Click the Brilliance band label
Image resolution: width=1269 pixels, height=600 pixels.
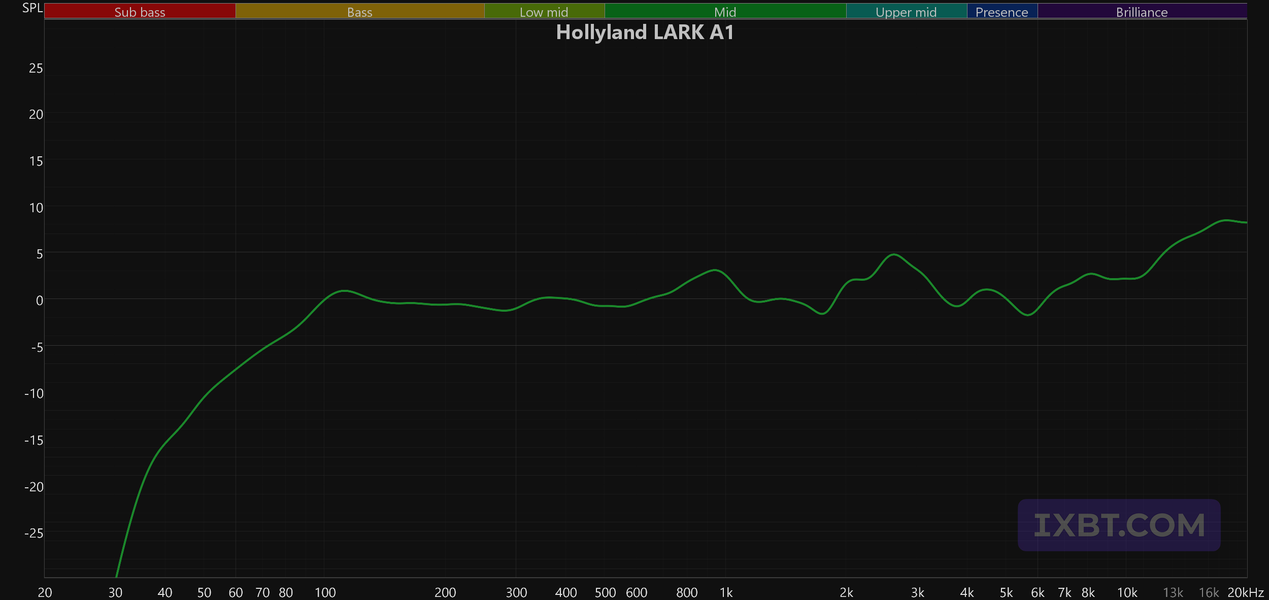1142,12
